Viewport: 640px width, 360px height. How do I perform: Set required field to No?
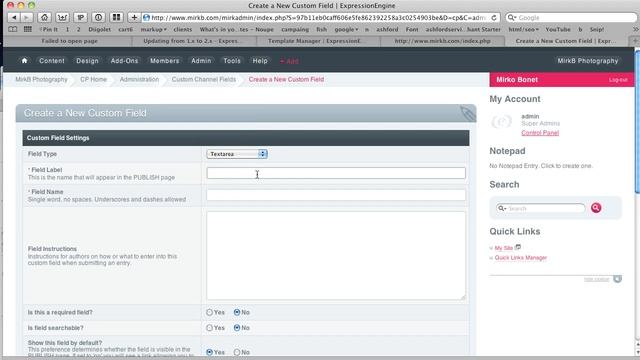tap(237, 312)
